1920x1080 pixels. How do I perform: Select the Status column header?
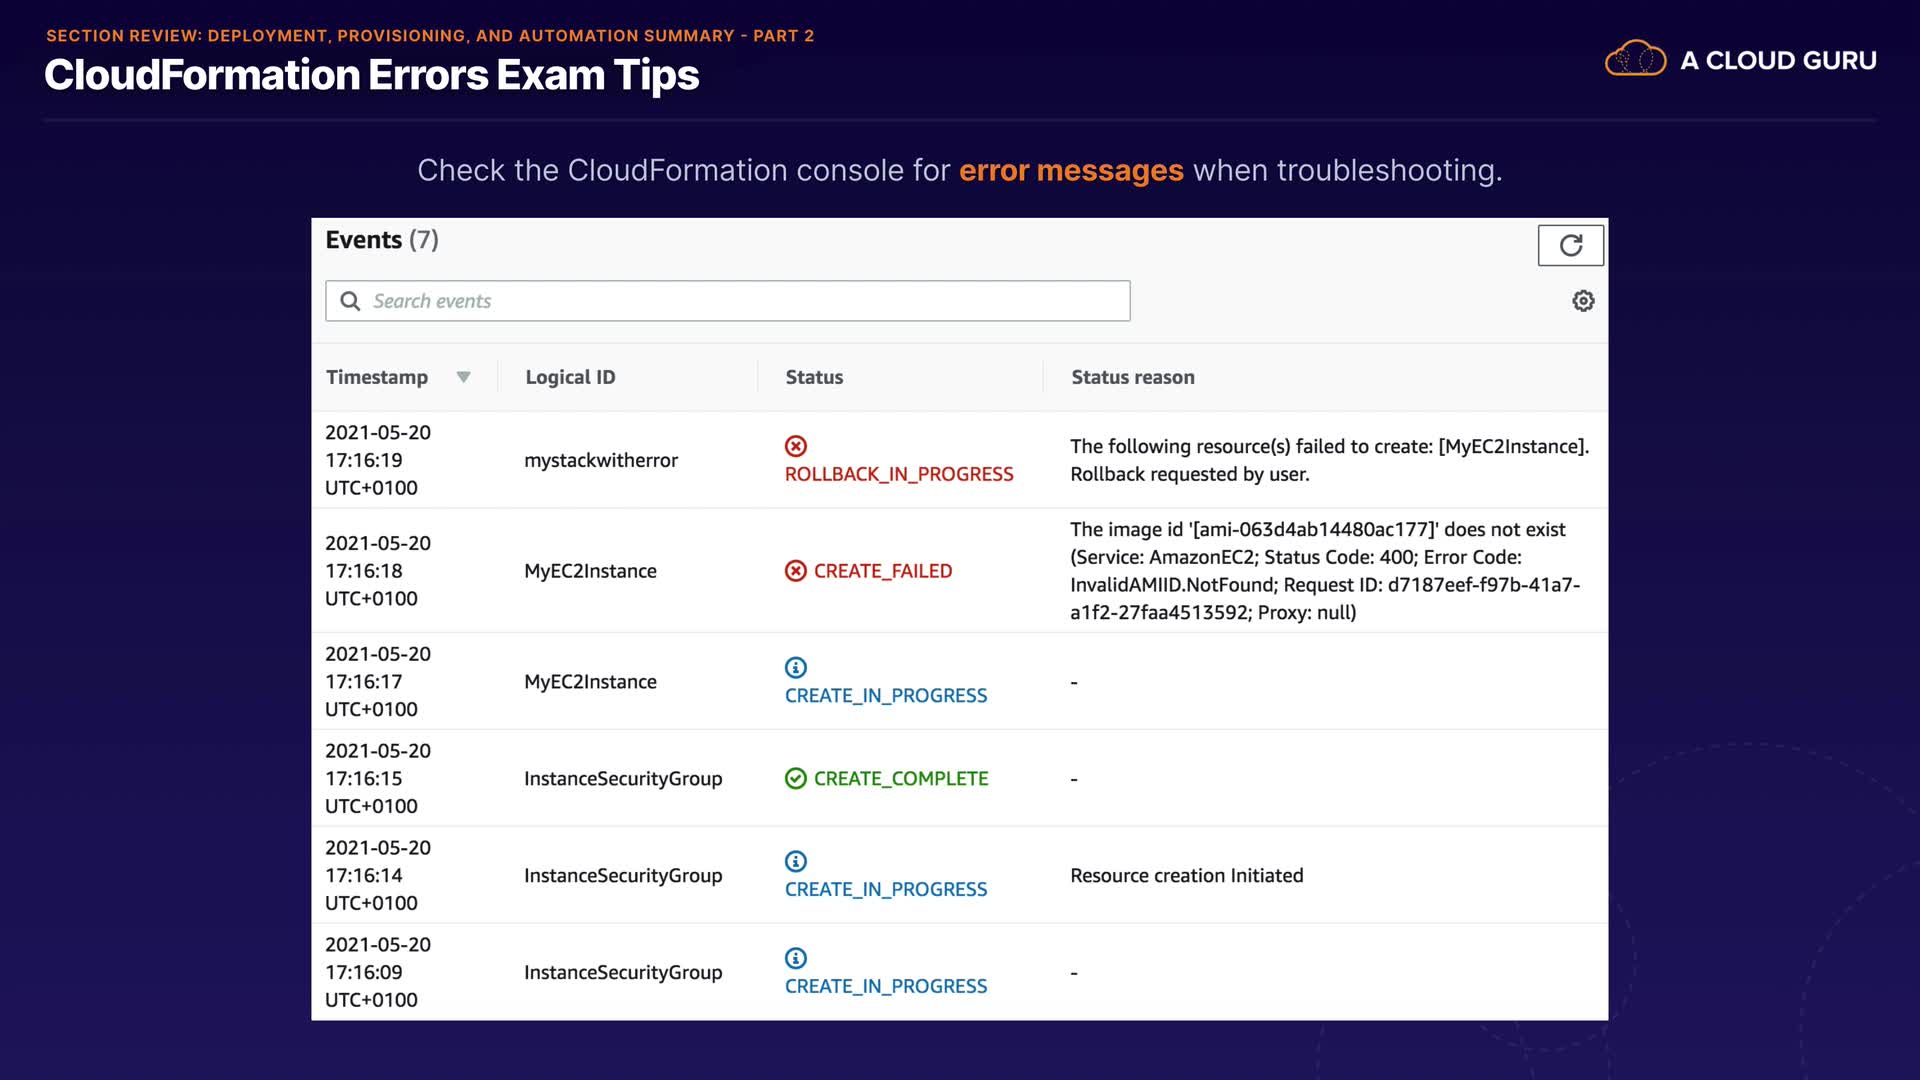point(814,377)
